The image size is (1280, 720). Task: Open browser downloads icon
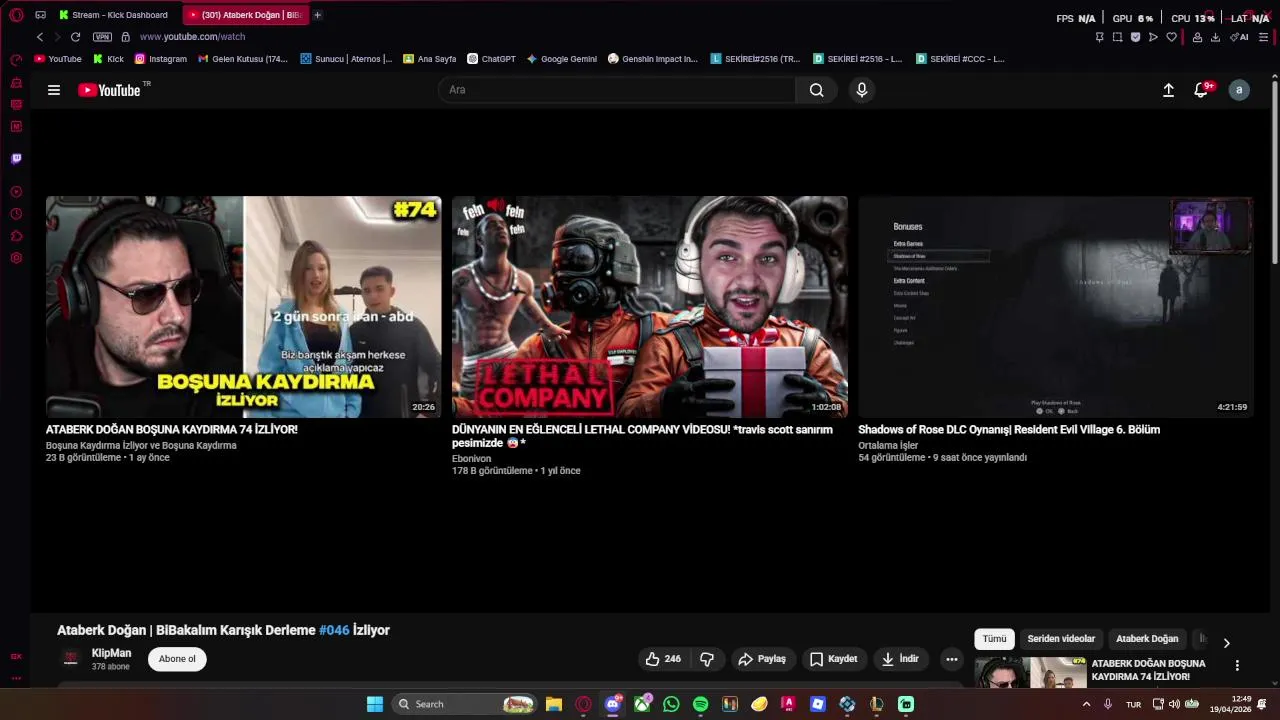point(1215,37)
